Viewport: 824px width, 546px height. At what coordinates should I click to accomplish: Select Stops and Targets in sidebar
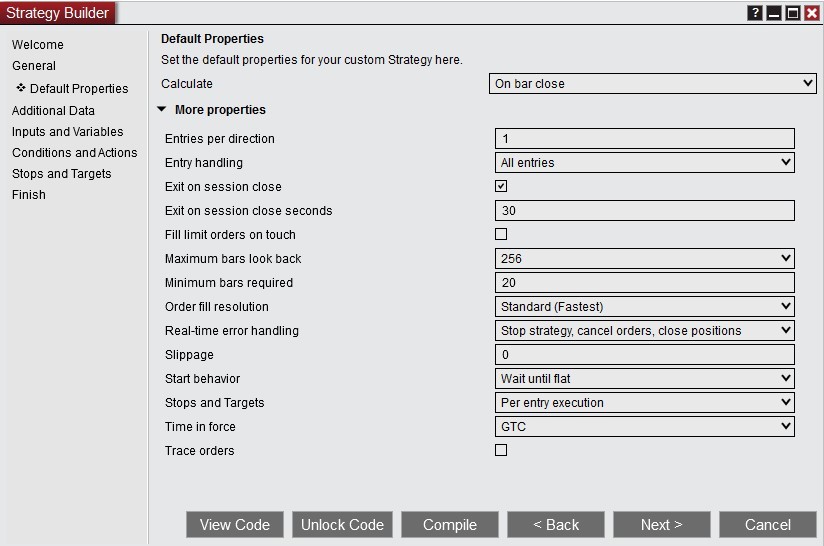pyautogui.click(x=62, y=174)
